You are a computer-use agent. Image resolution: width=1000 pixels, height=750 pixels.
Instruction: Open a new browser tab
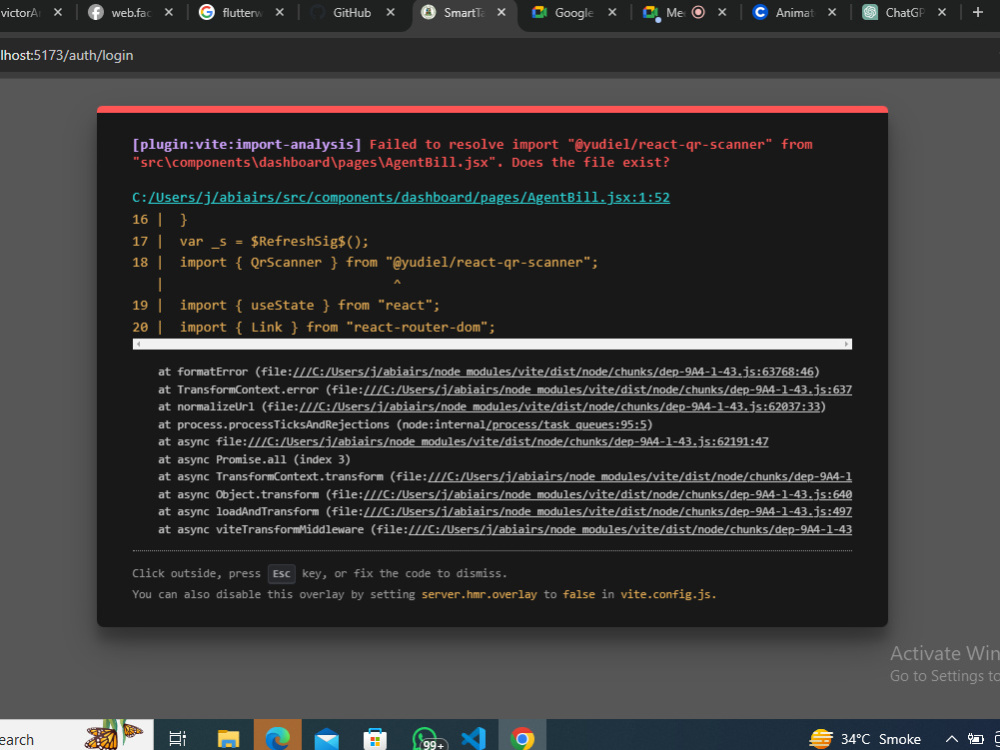click(978, 12)
